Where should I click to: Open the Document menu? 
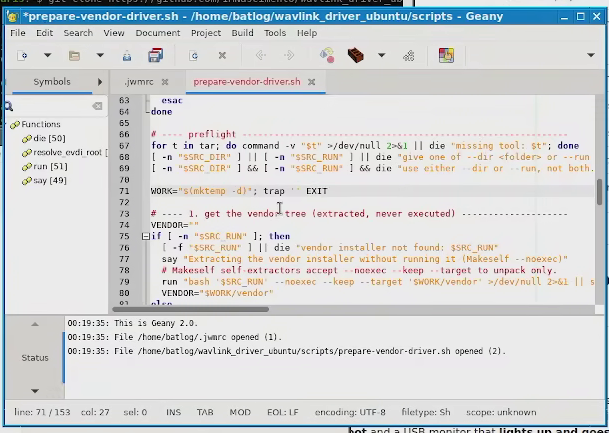158,33
